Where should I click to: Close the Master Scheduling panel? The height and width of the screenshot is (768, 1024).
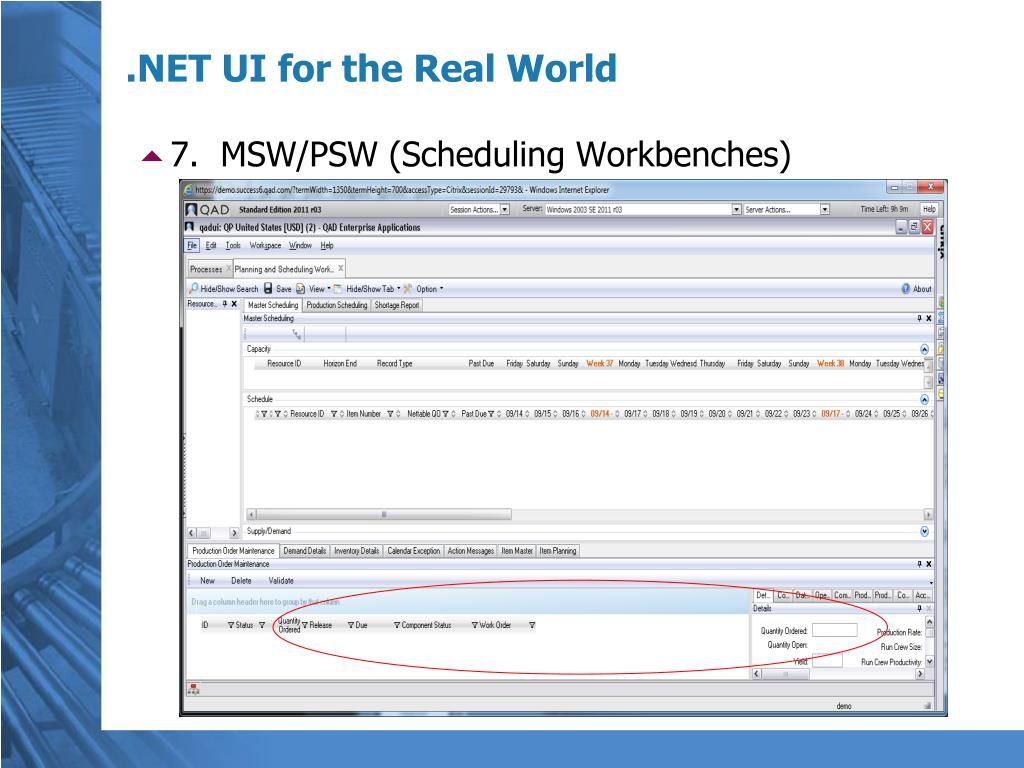[929, 318]
